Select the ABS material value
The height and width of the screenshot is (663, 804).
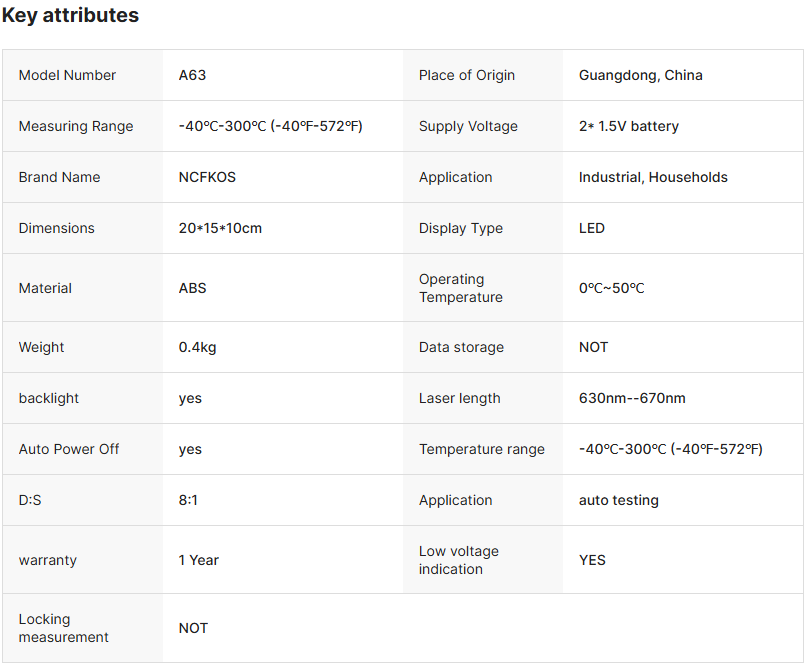[x=192, y=288]
